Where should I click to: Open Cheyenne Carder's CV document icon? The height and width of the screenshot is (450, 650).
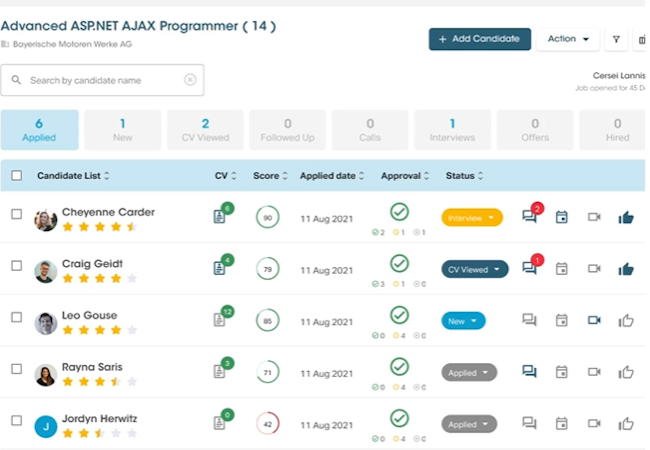tap(219, 216)
